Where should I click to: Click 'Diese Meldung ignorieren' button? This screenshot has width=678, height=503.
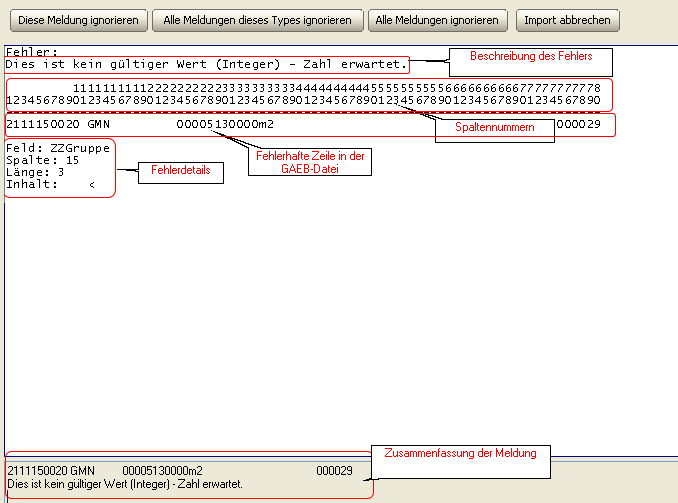(79, 20)
